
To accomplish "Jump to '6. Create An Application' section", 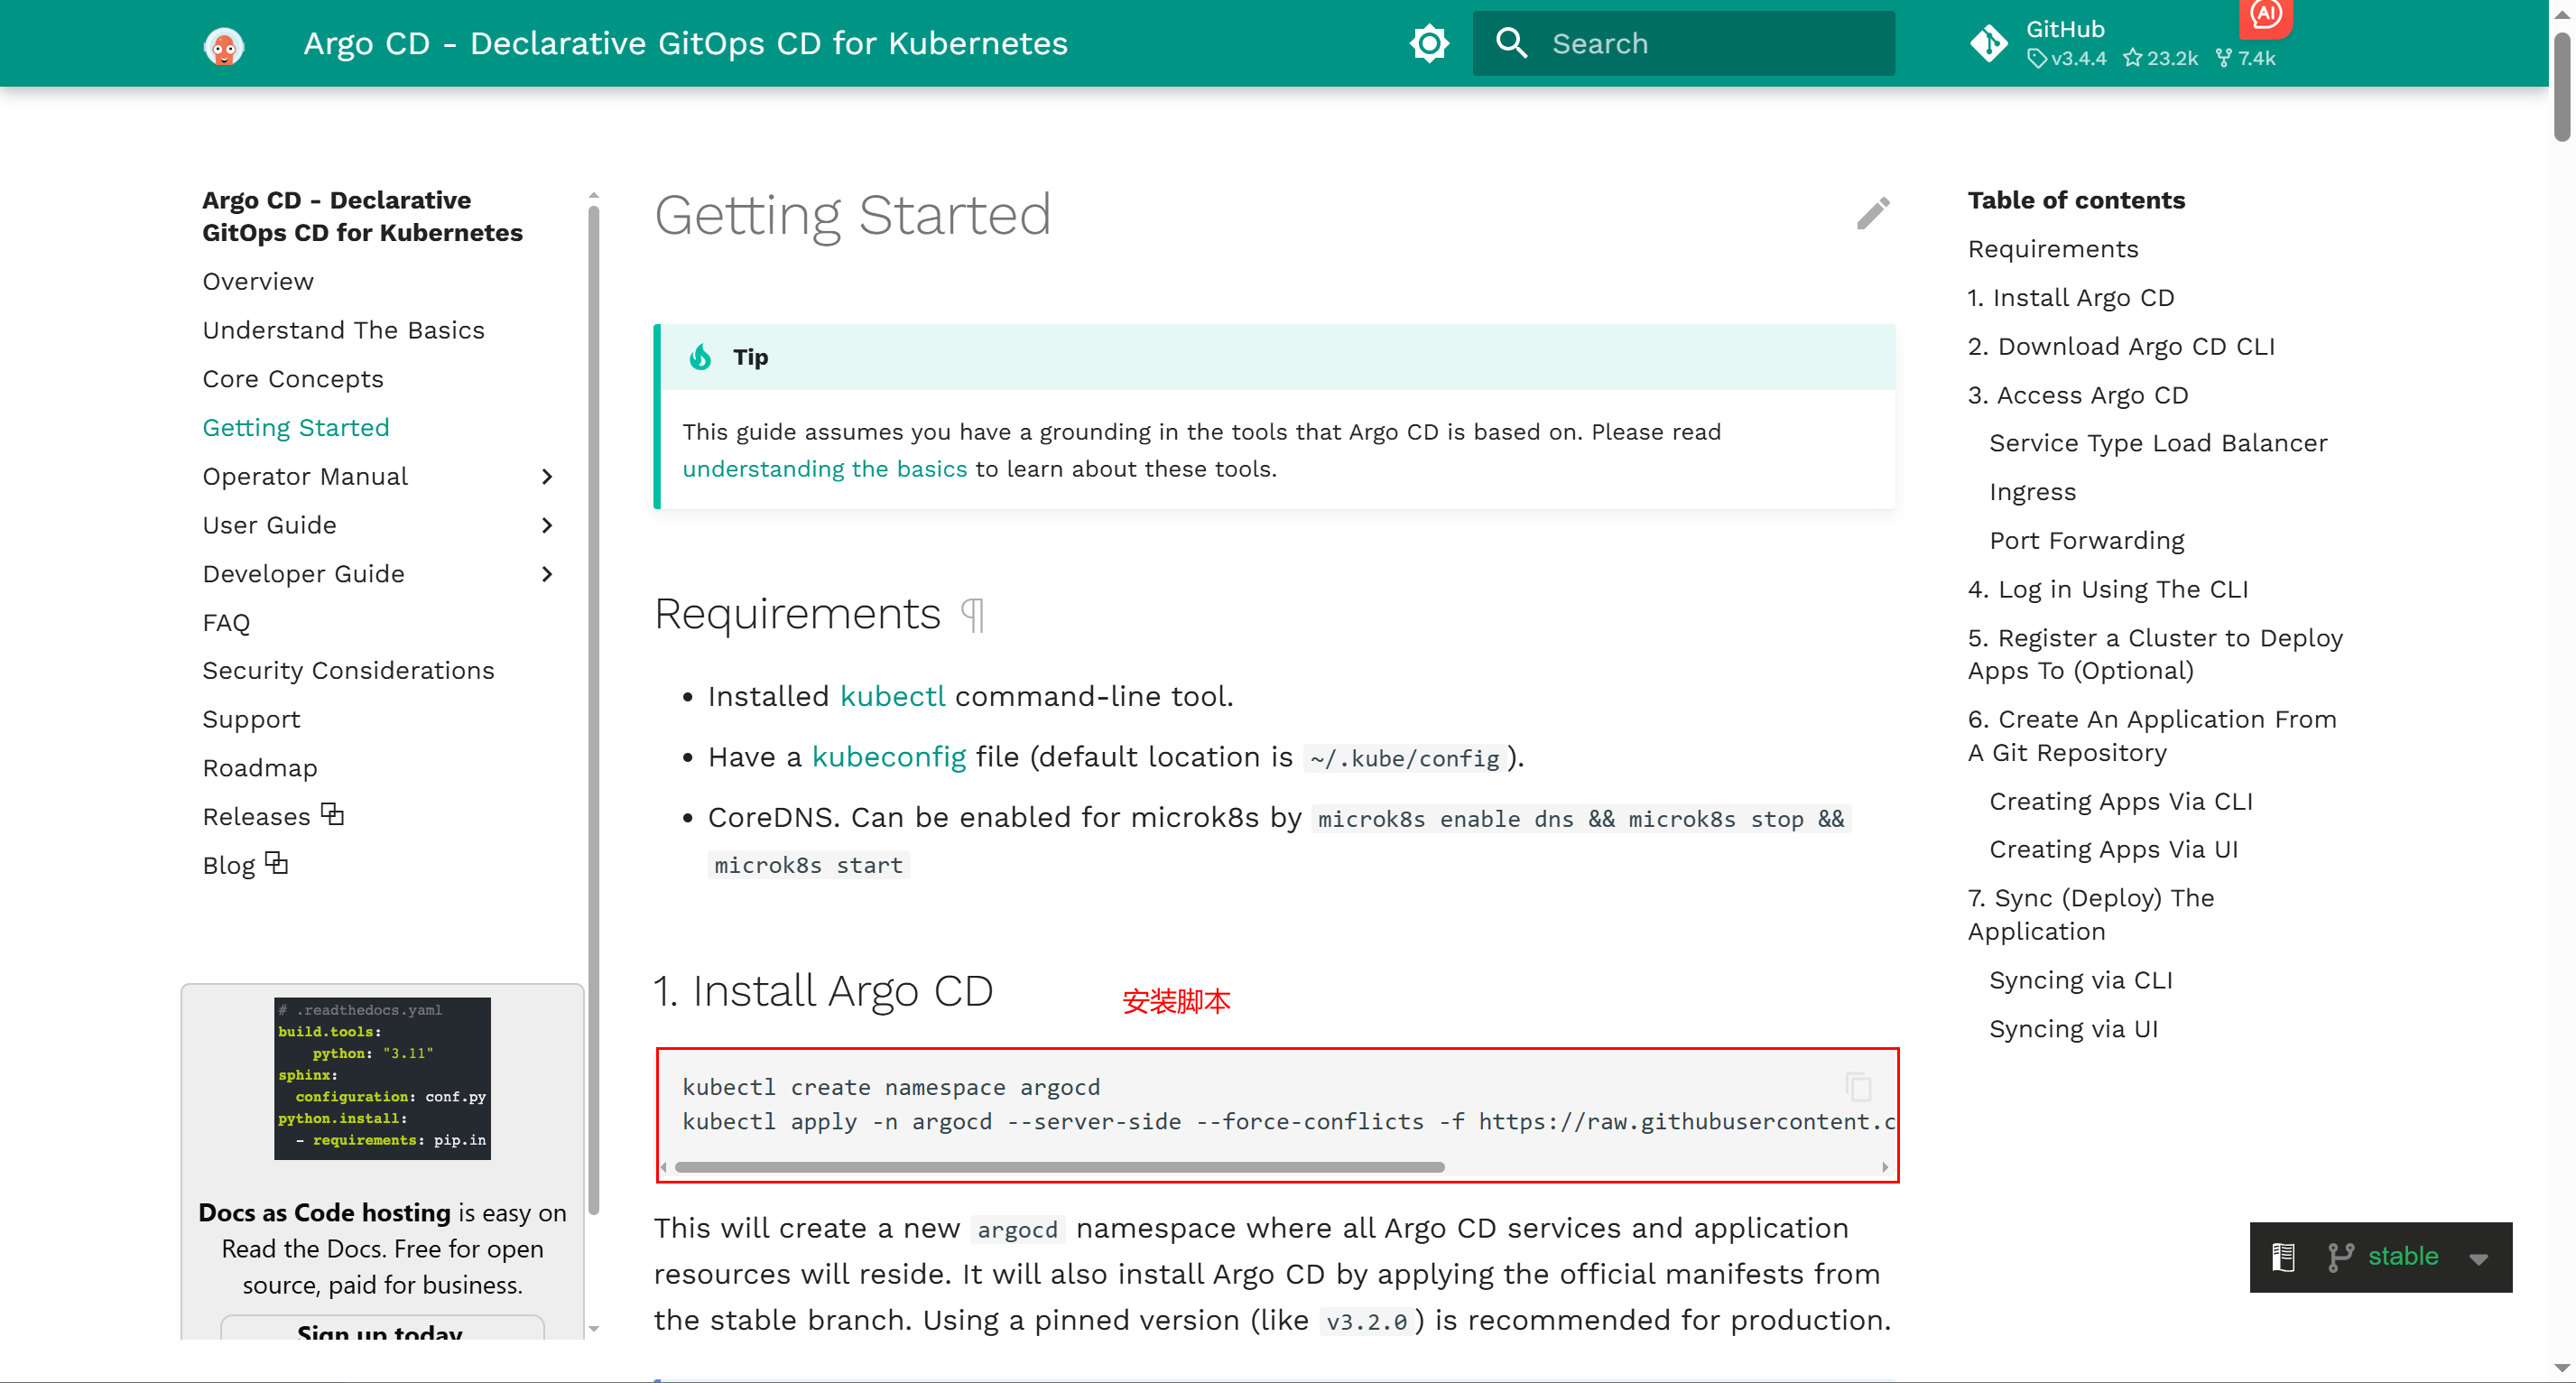I will click(2151, 736).
